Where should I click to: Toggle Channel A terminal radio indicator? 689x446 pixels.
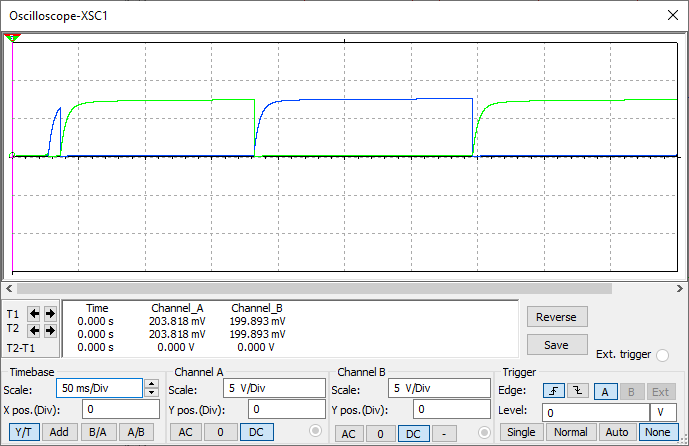pos(315,431)
